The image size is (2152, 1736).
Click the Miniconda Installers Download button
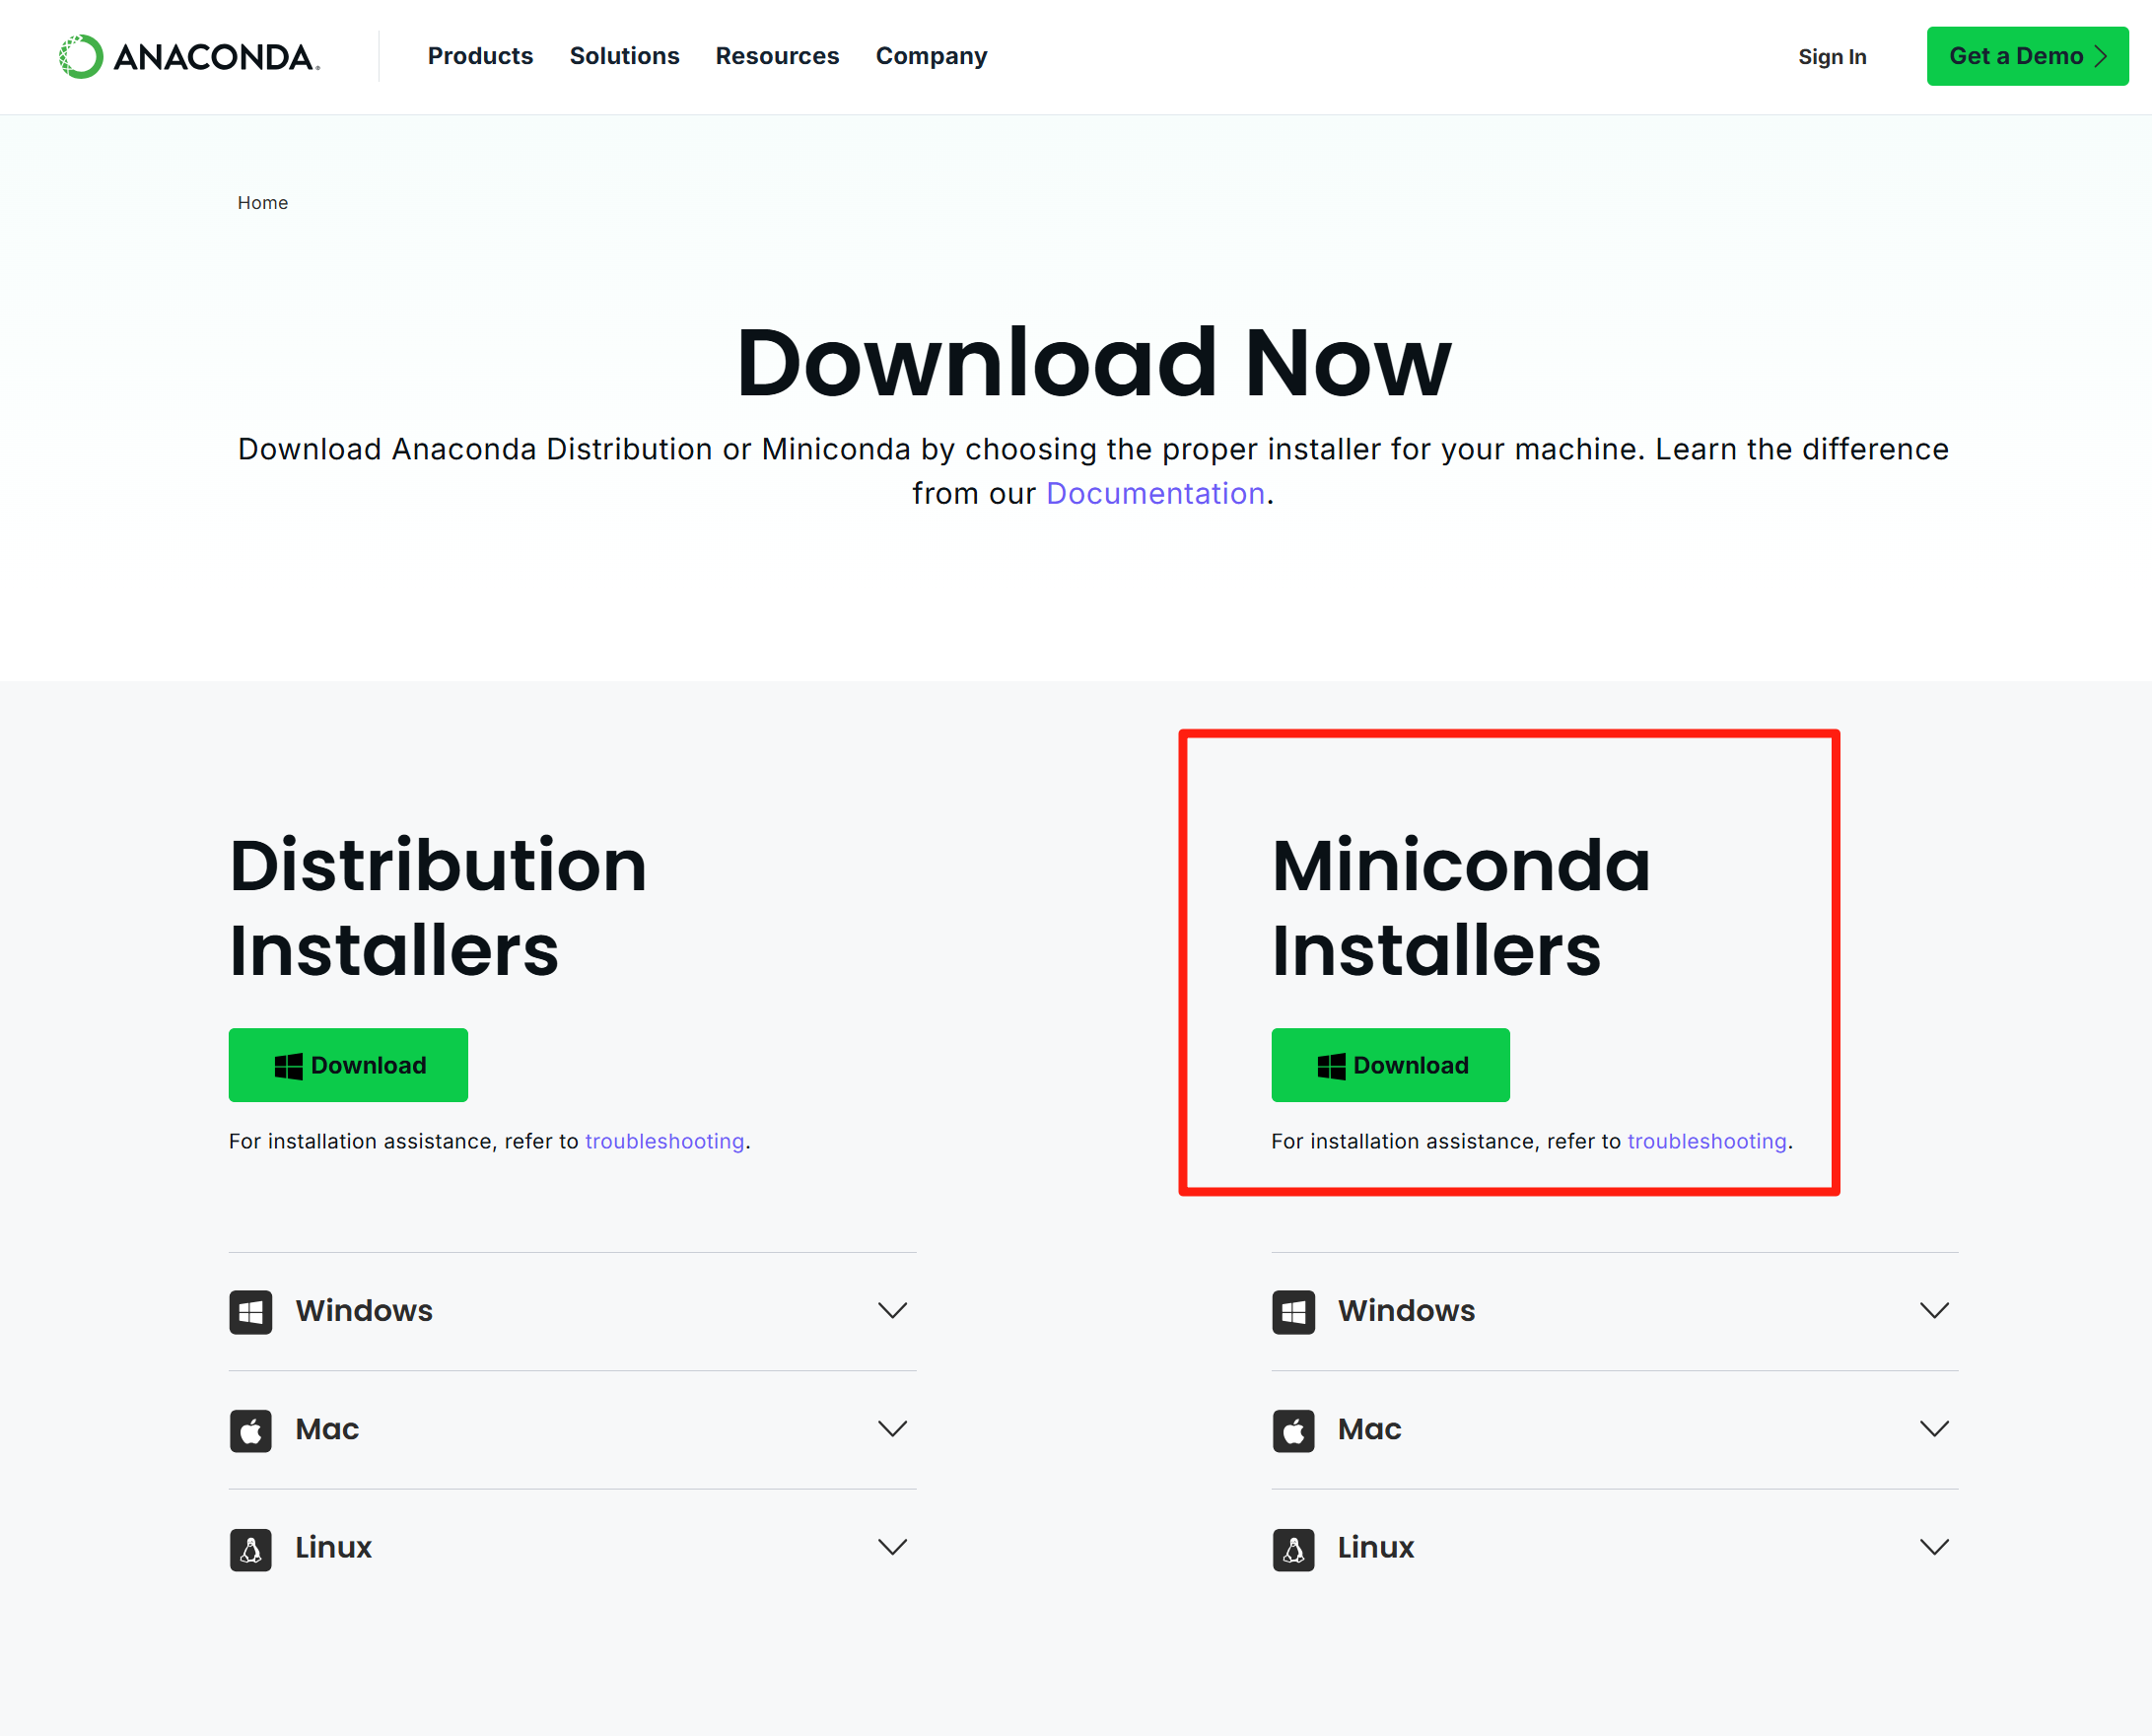pos(1390,1064)
